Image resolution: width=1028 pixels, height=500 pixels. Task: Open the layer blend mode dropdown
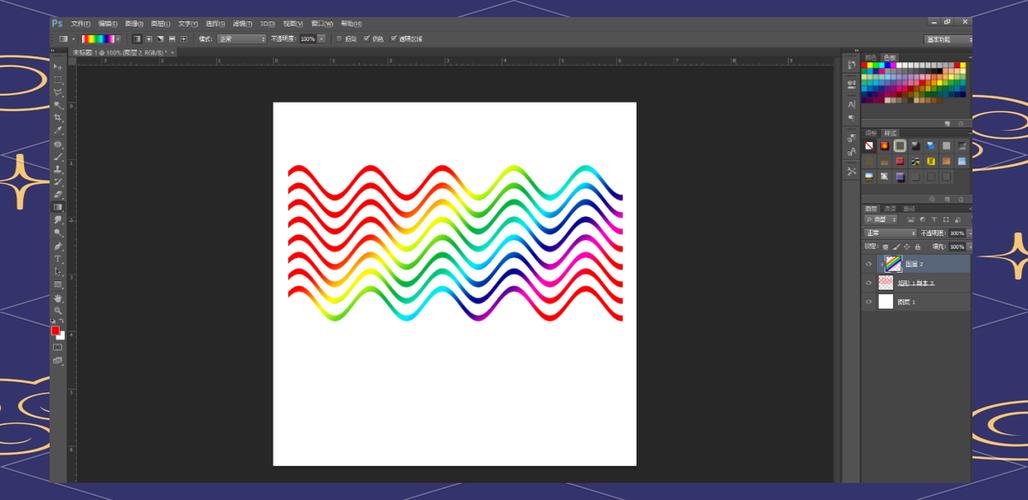point(890,233)
